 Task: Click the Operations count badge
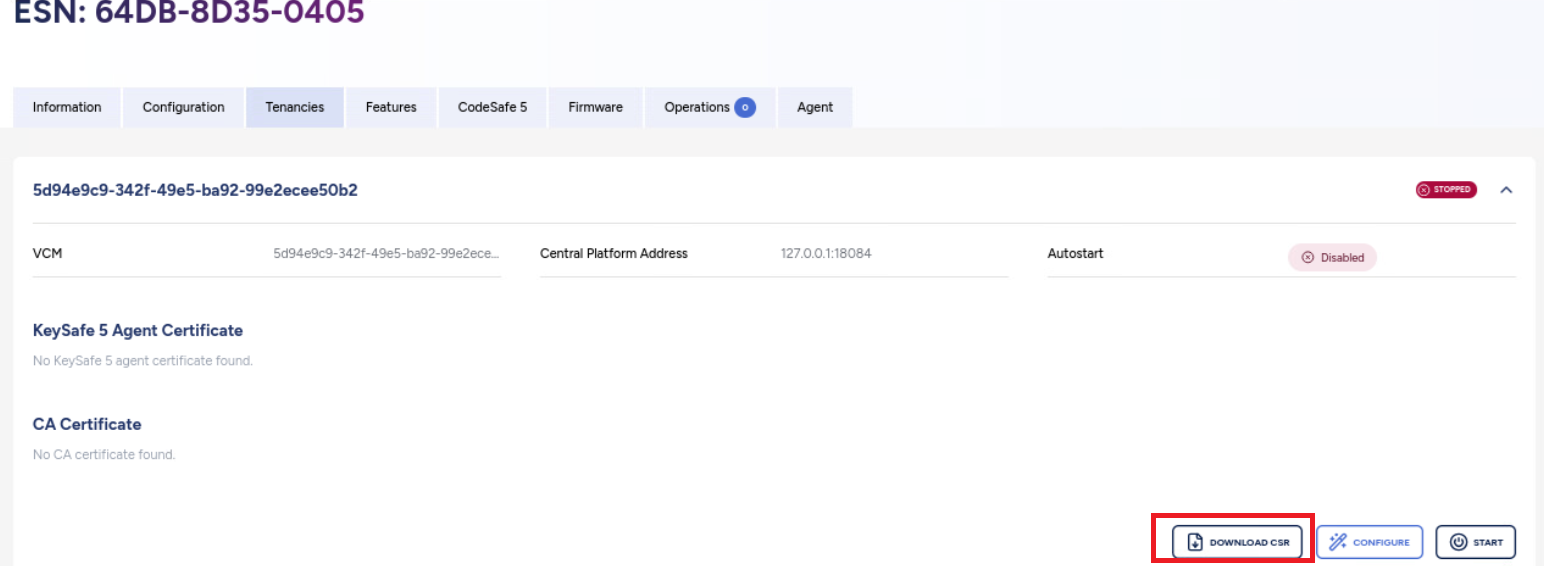click(744, 107)
